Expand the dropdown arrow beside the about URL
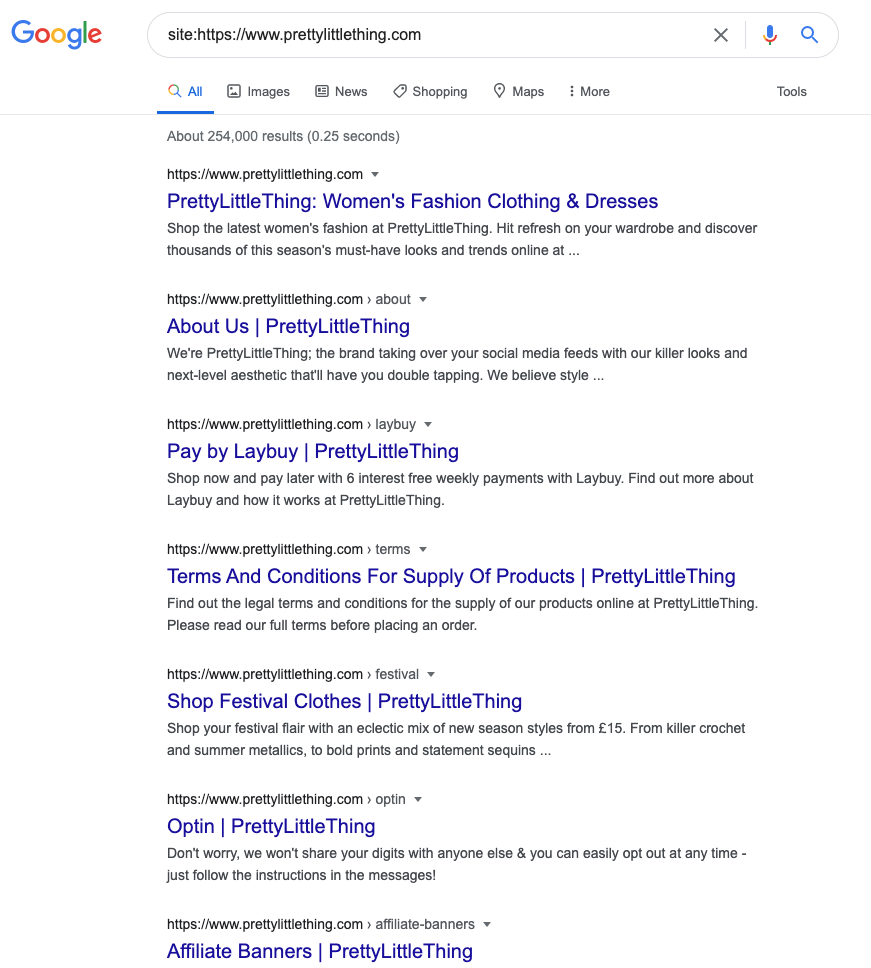Image resolution: width=871 pixels, height=968 pixels. (x=423, y=299)
